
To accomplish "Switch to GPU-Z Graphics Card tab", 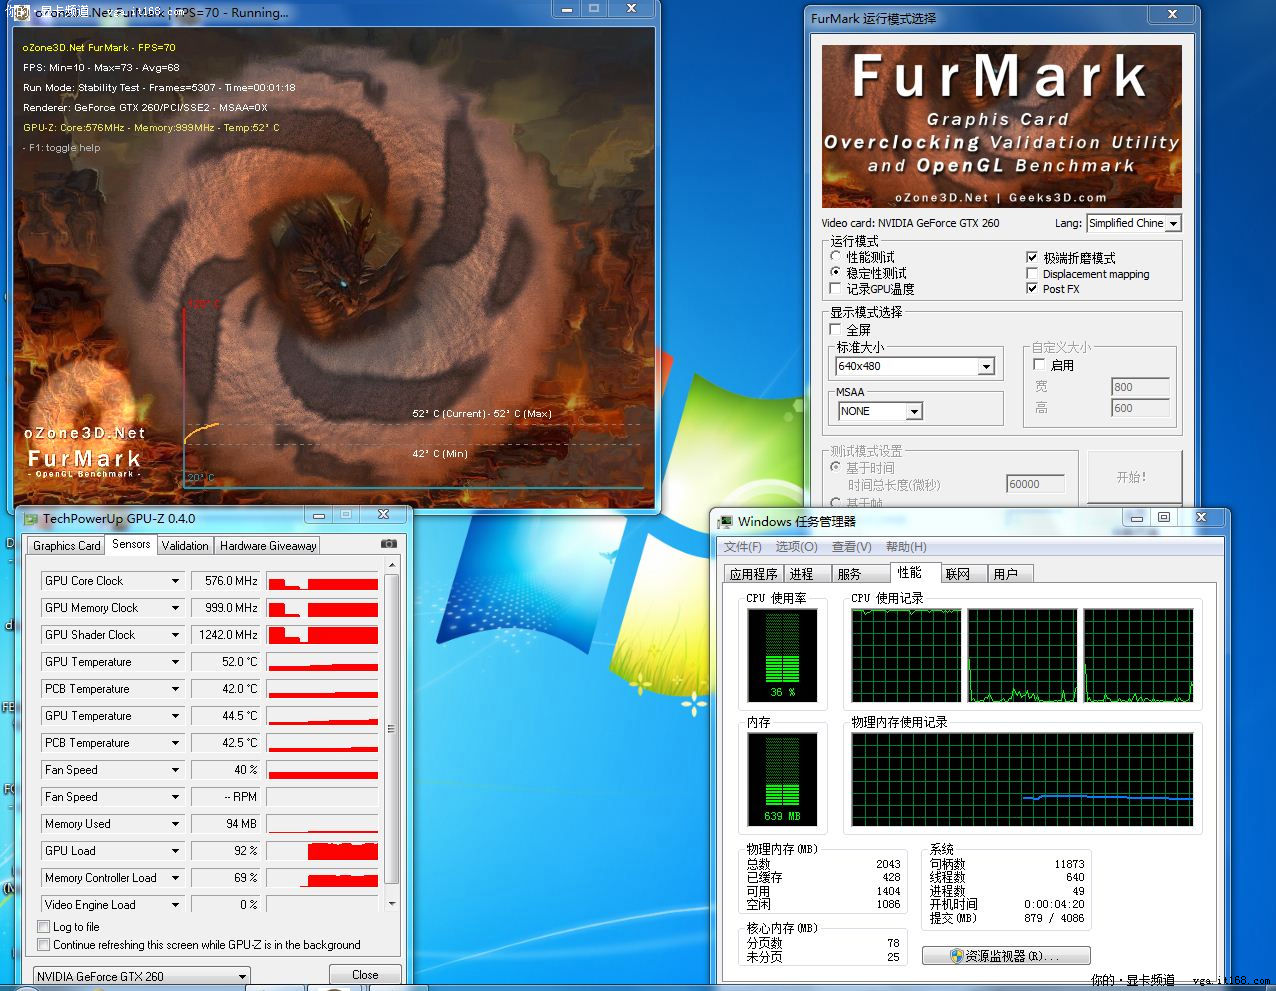I will 67,546.
